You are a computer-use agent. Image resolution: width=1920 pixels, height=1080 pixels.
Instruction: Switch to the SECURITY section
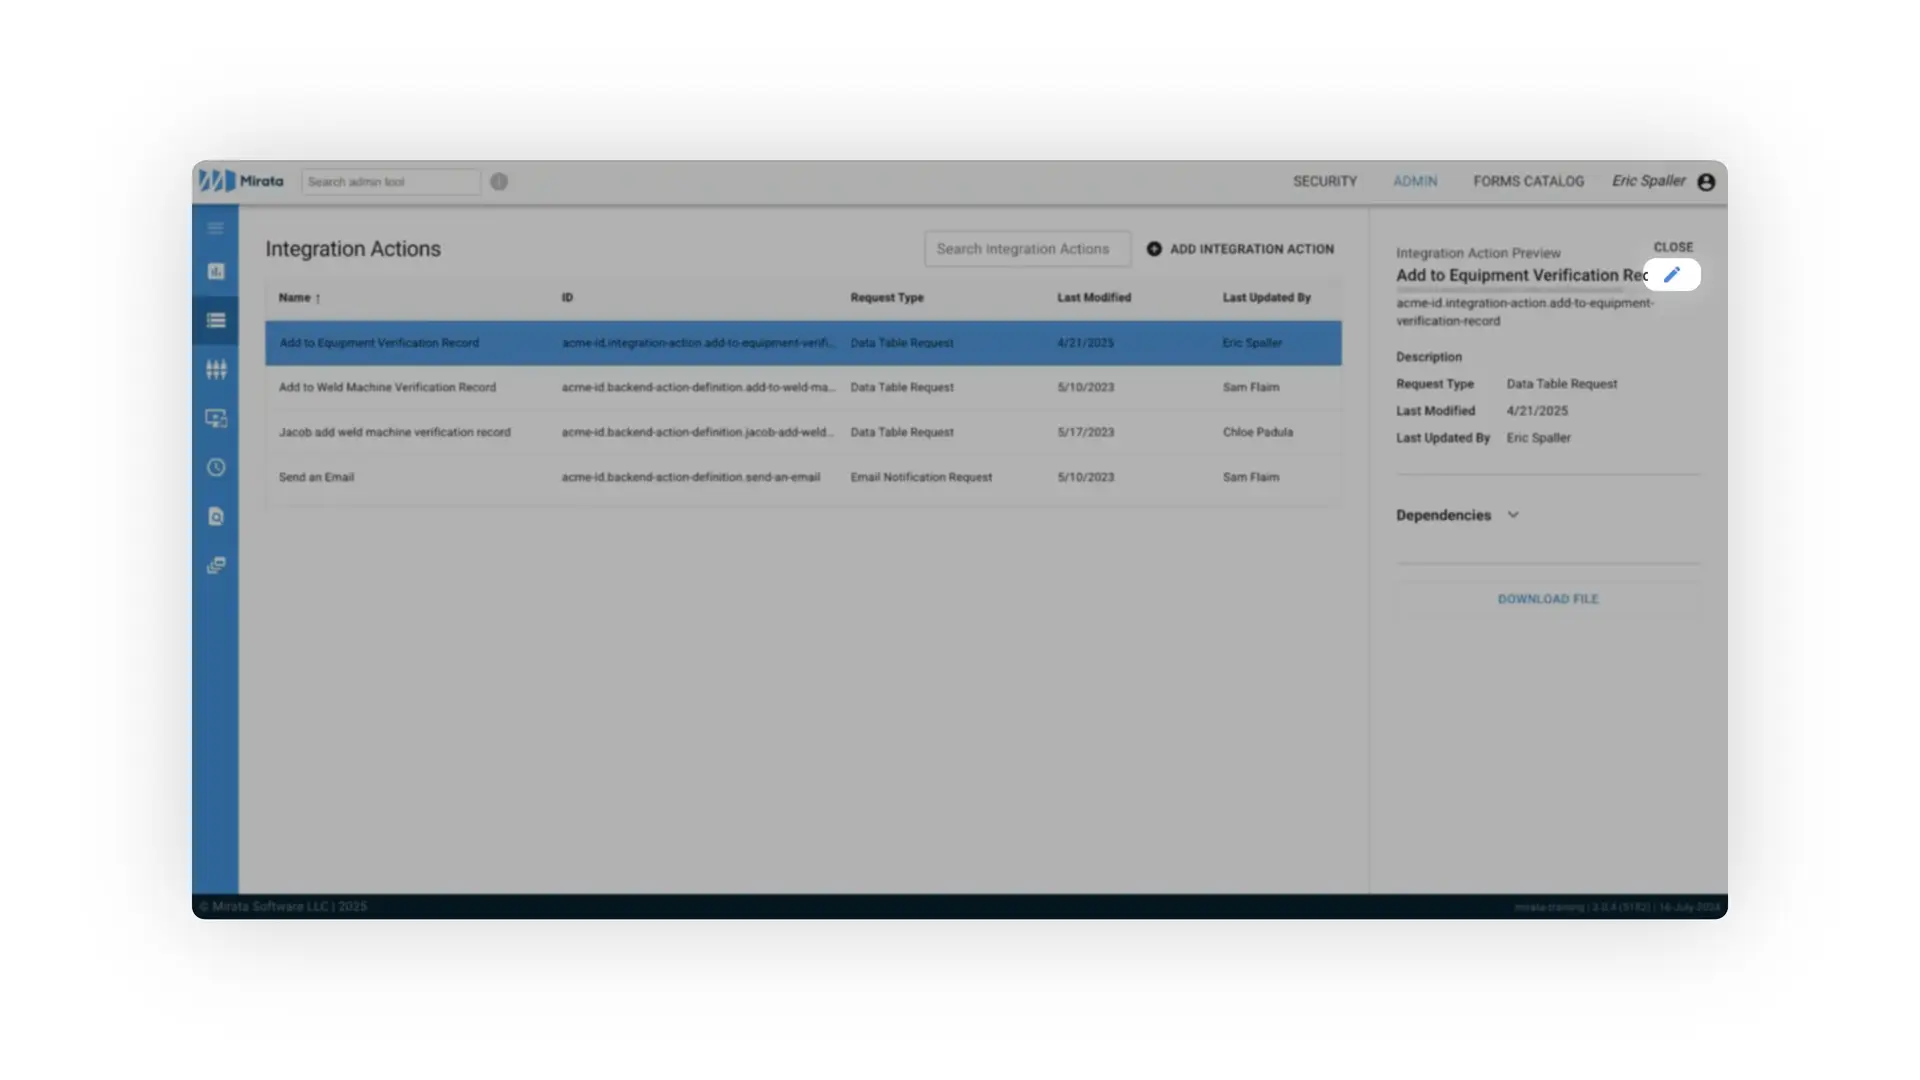1325,181
